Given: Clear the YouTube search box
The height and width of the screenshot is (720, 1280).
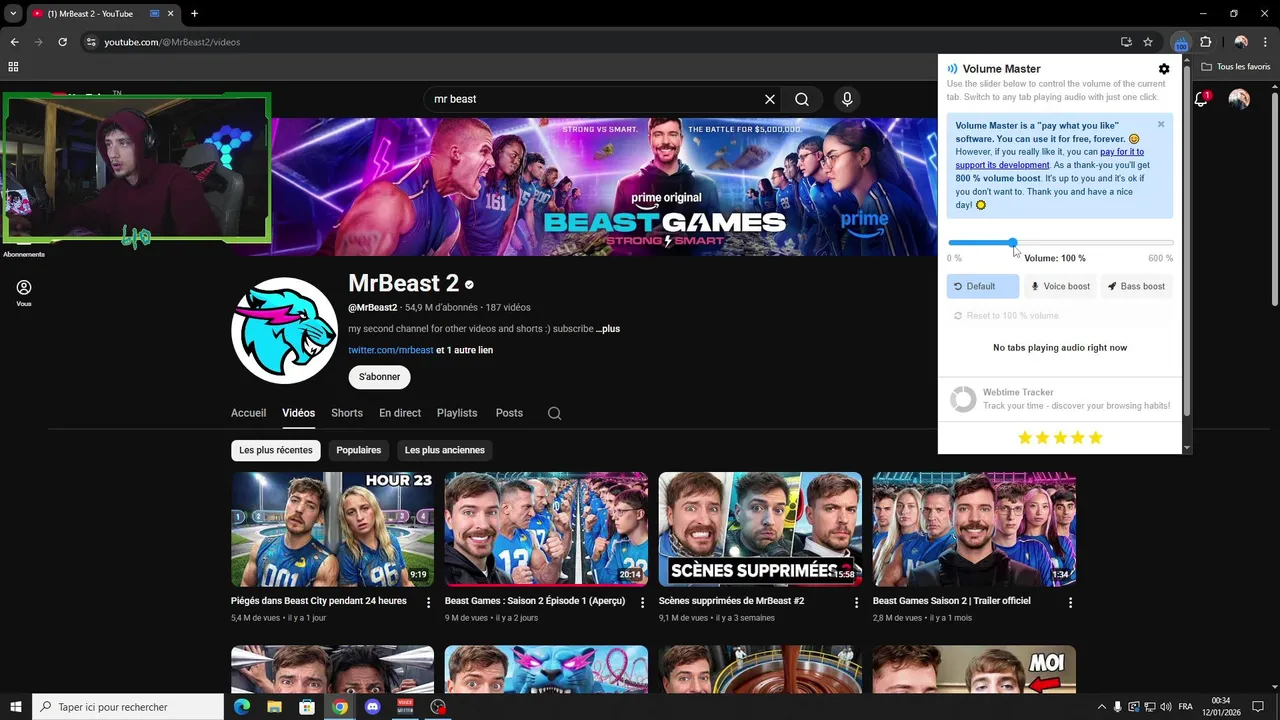Looking at the screenshot, I should click(770, 99).
